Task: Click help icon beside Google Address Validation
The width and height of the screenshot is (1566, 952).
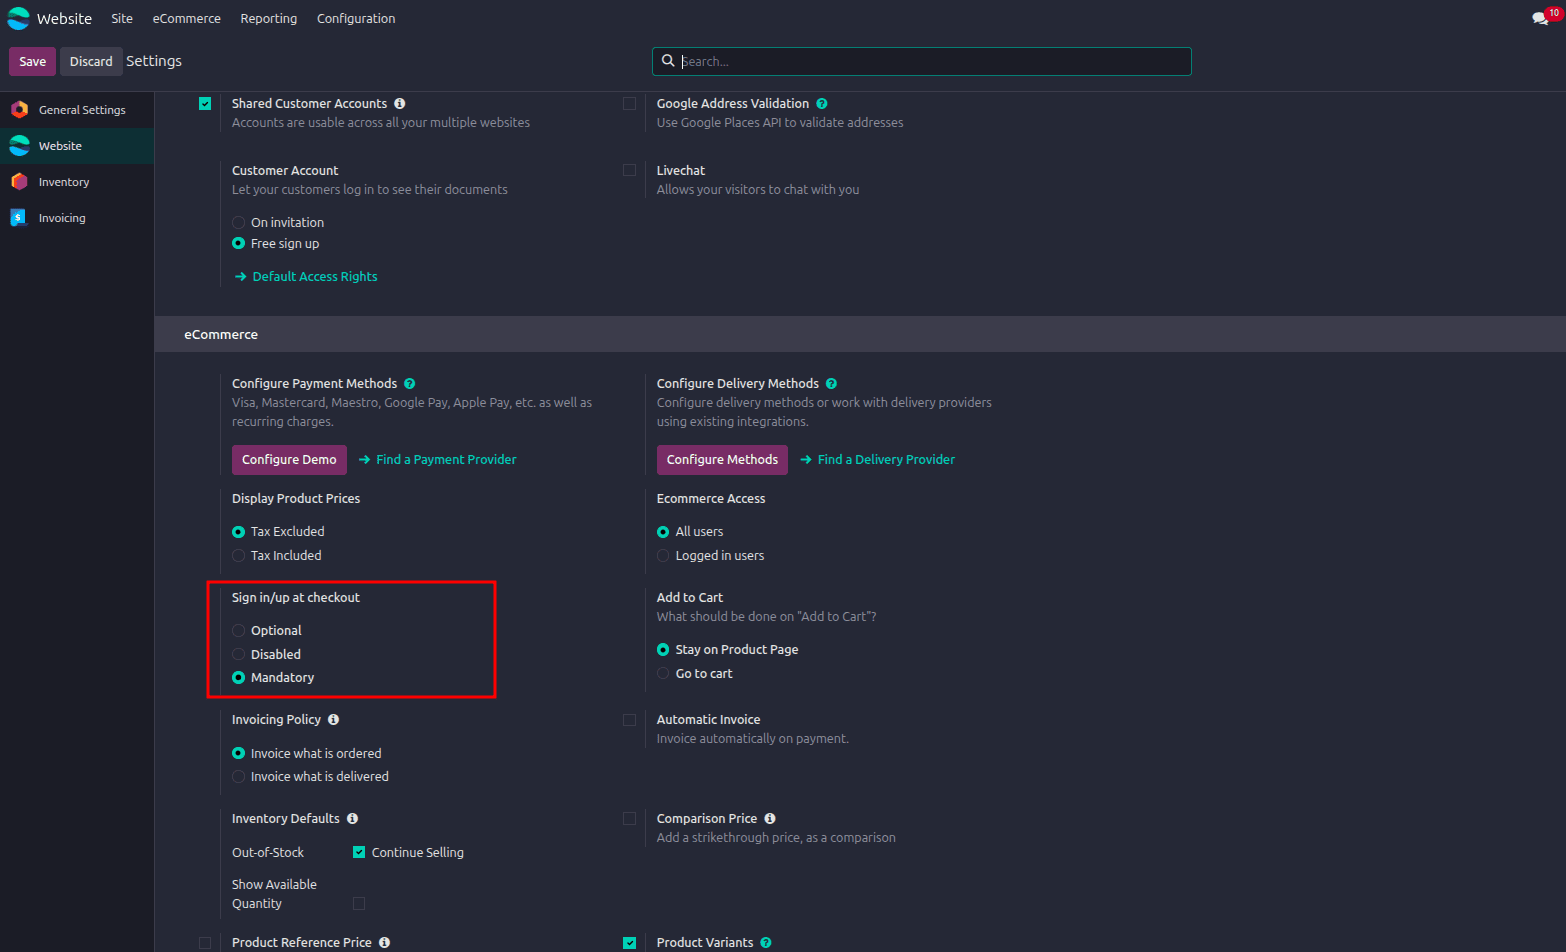Action: 822,103
